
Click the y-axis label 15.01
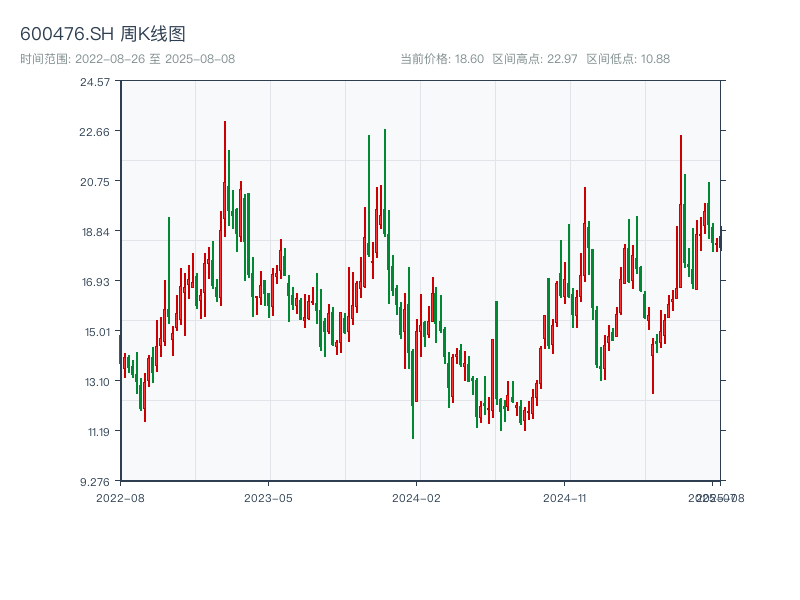click(x=97, y=332)
